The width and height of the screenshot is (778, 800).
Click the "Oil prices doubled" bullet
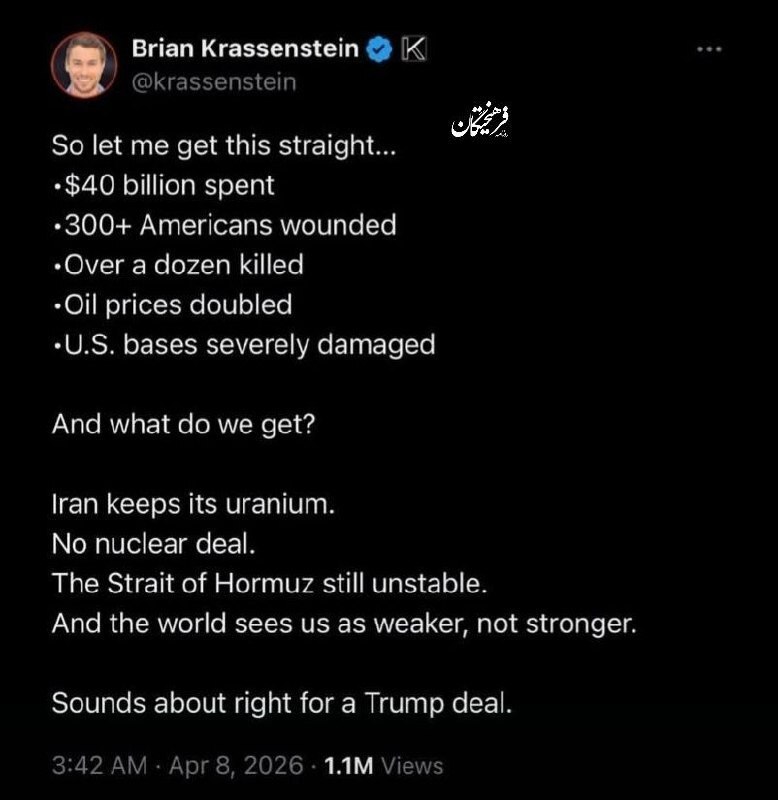tap(173, 305)
